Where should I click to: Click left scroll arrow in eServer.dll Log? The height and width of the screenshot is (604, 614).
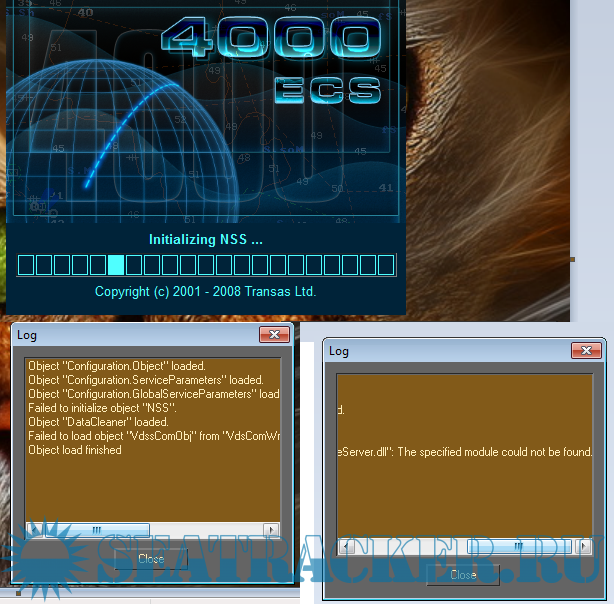[345, 547]
